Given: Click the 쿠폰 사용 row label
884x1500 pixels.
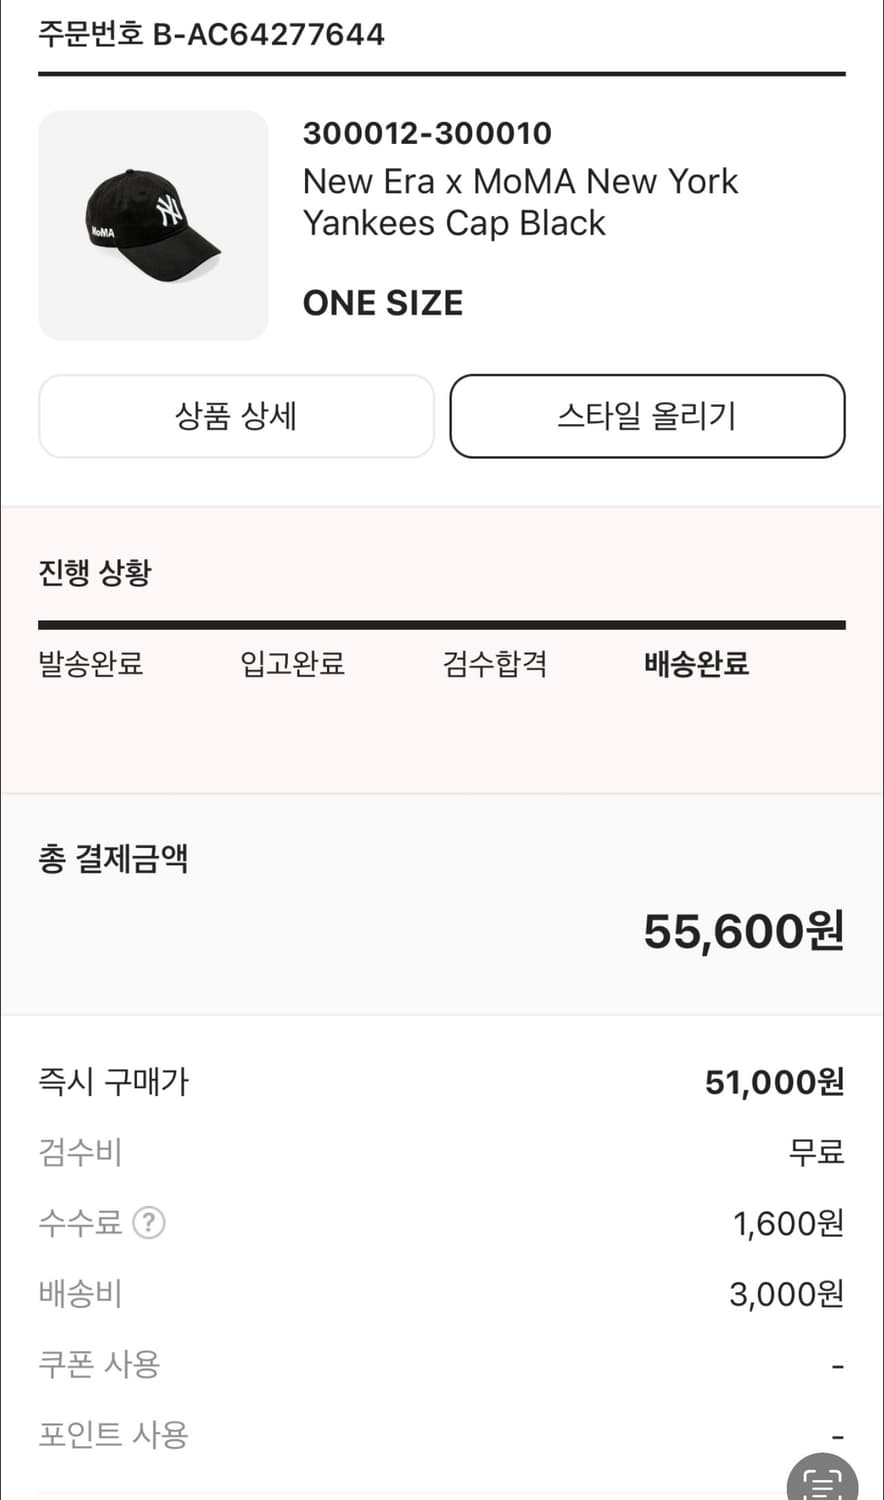Looking at the screenshot, I should (x=99, y=1365).
